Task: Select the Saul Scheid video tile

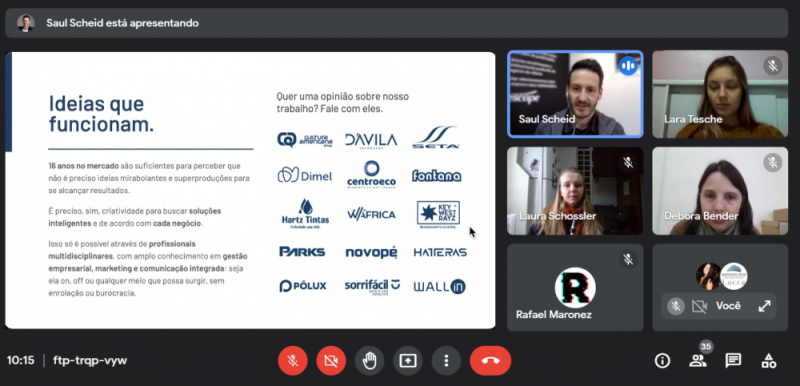Action: click(x=575, y=94)
